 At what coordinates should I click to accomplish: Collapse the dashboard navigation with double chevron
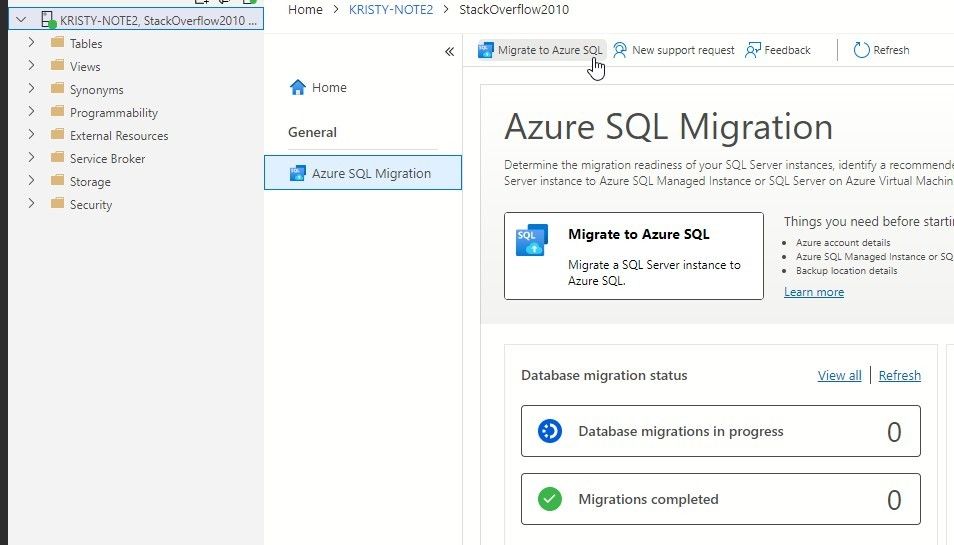click(x=449, y=52)
